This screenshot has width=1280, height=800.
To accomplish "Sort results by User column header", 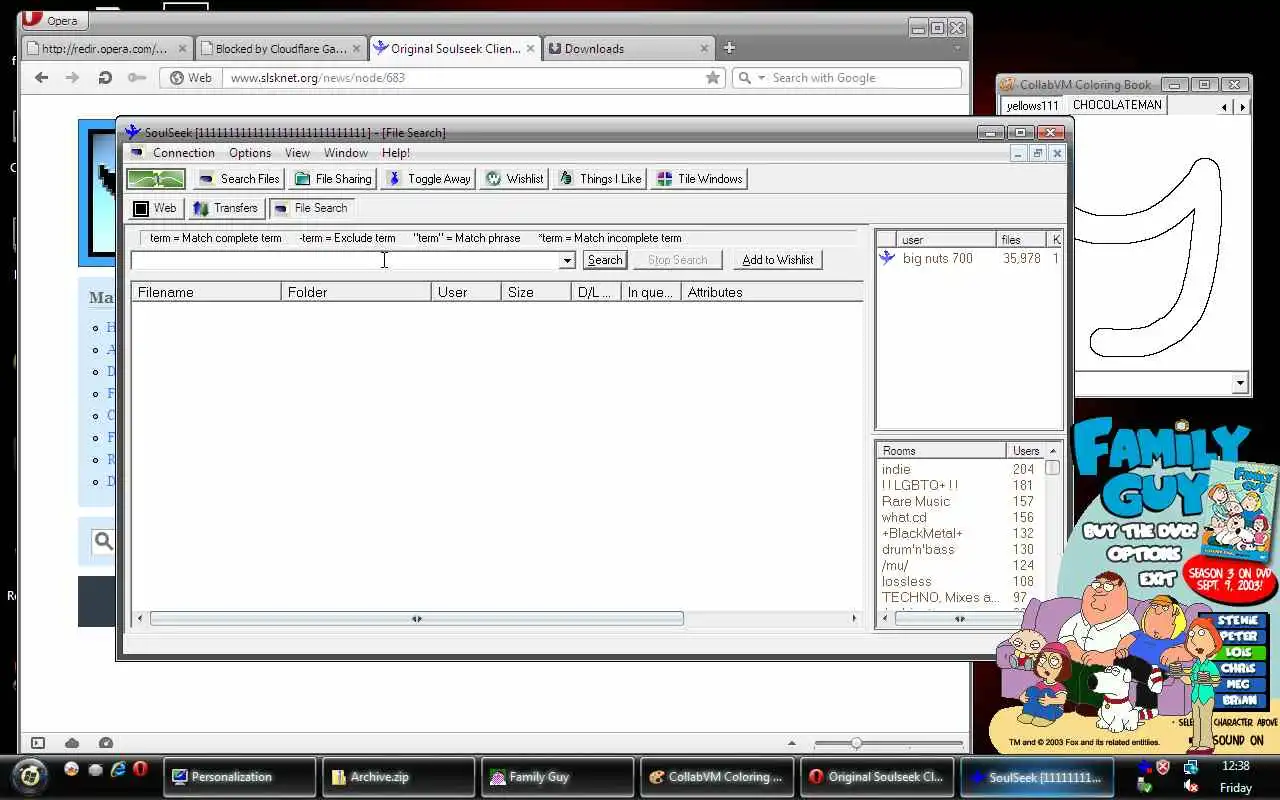I will (466, 292).
